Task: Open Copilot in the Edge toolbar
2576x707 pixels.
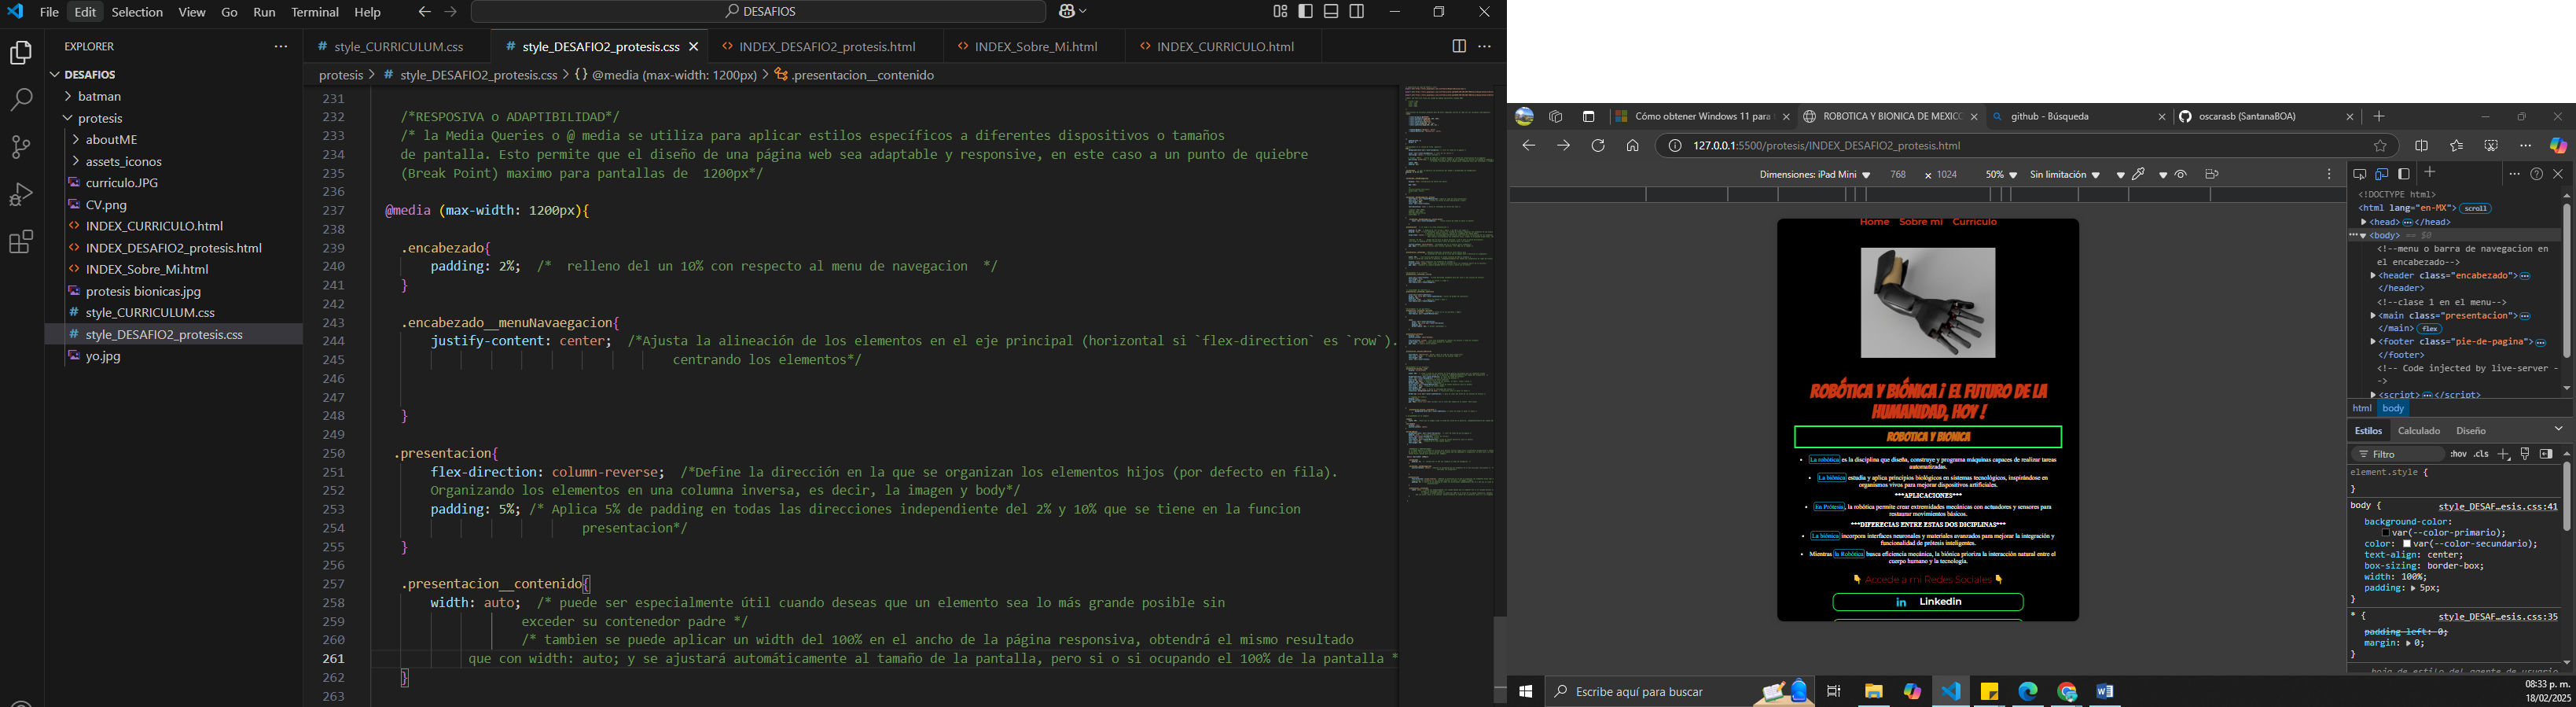Action: [x=2558, y=146]
